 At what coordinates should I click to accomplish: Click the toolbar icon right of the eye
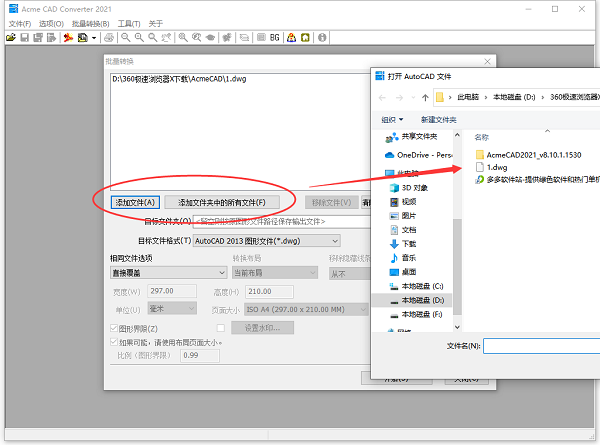(227, 37)
